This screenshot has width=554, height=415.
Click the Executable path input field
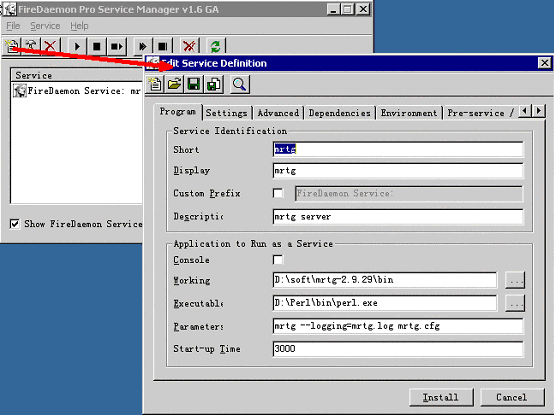click(x=385, y=303)
